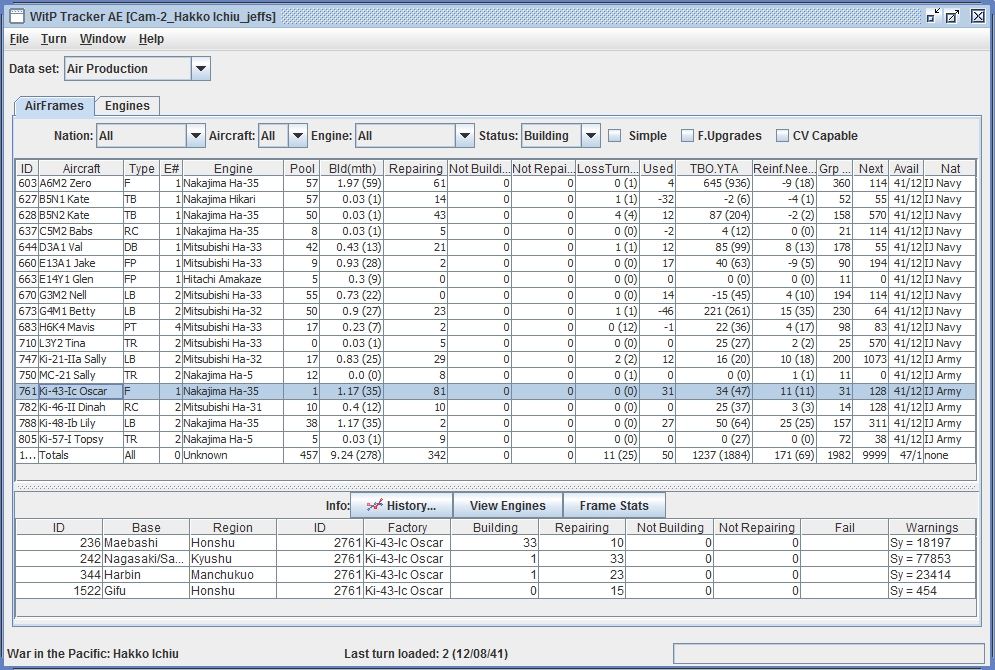Viewport: 995px width, 670px height.
Task: Open the File menu
Action: coord(19,39)
